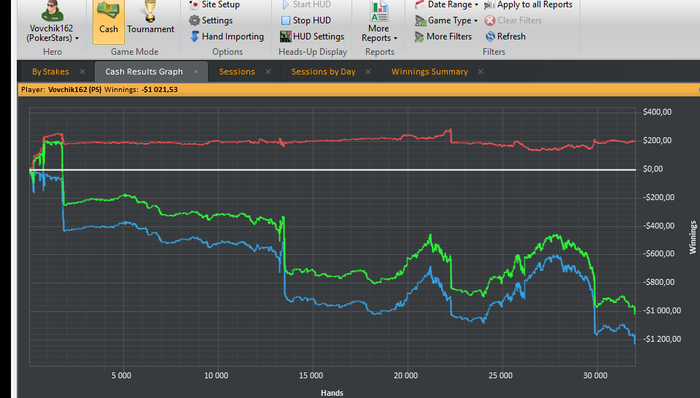The height and width of the screenshot is (398, 700).
Task: Close the Sessions by Day tab
Action: pos(368,72)
